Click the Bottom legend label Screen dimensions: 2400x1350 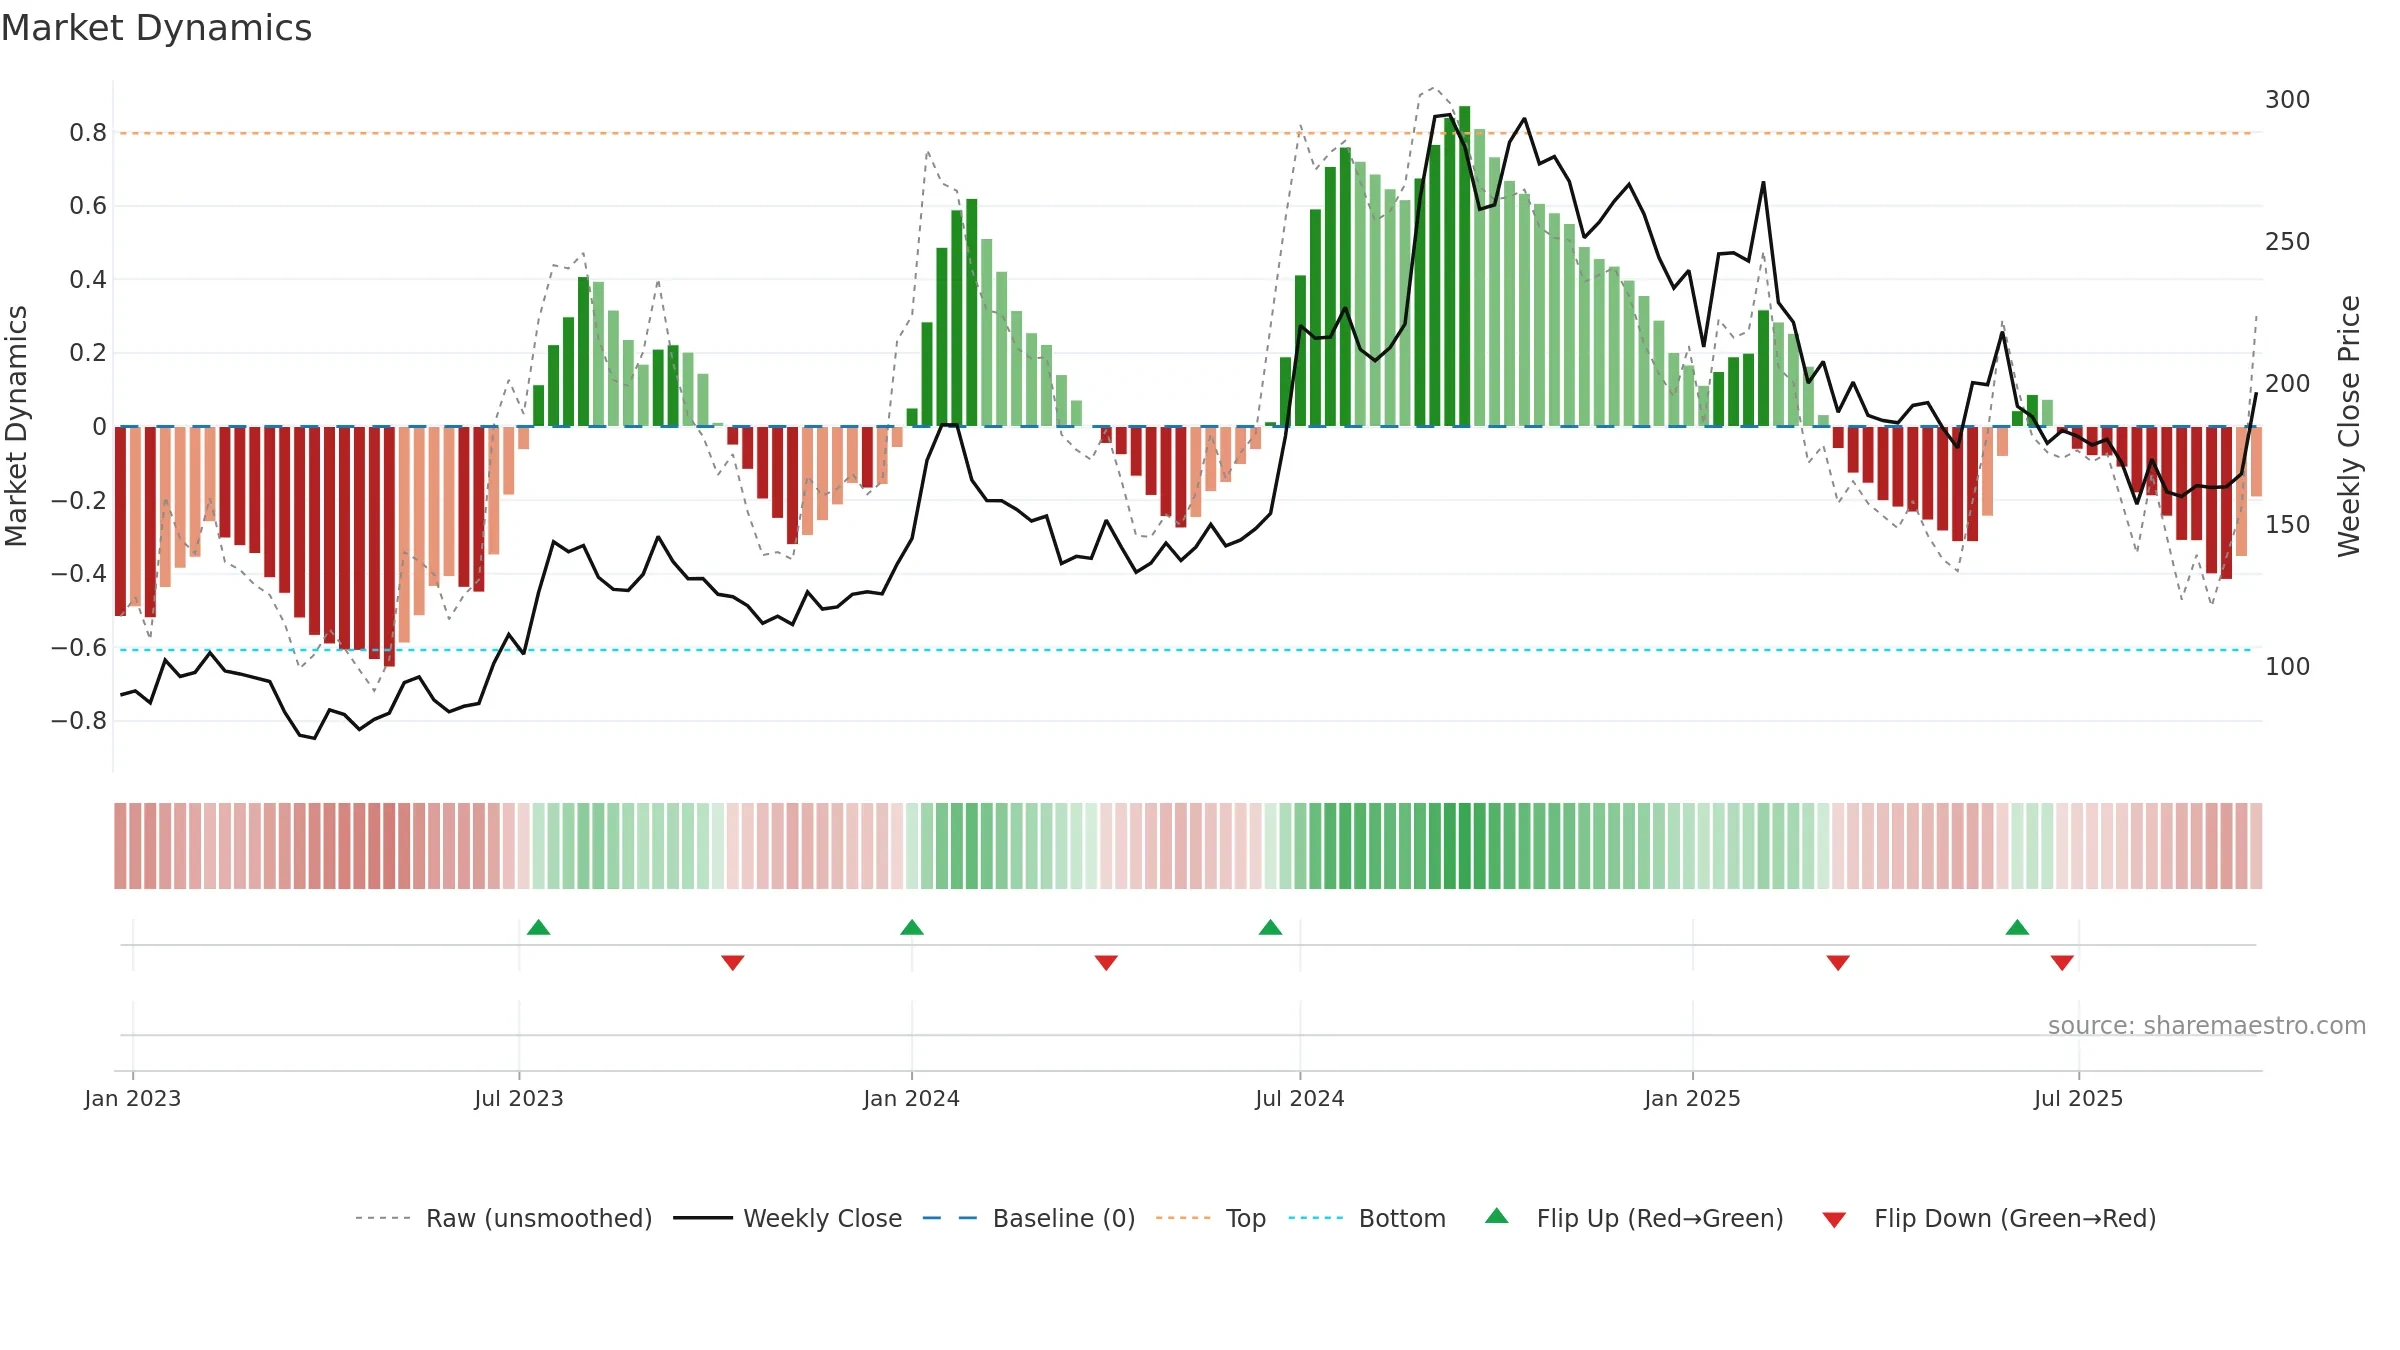click(x=1402, y=1218)
